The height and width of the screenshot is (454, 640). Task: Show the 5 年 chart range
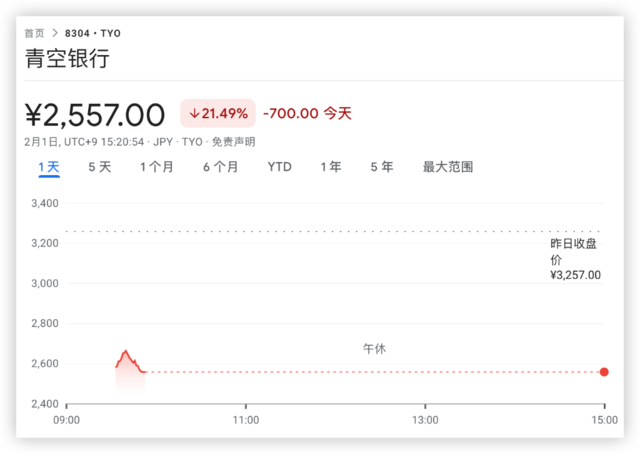(381, 167)
